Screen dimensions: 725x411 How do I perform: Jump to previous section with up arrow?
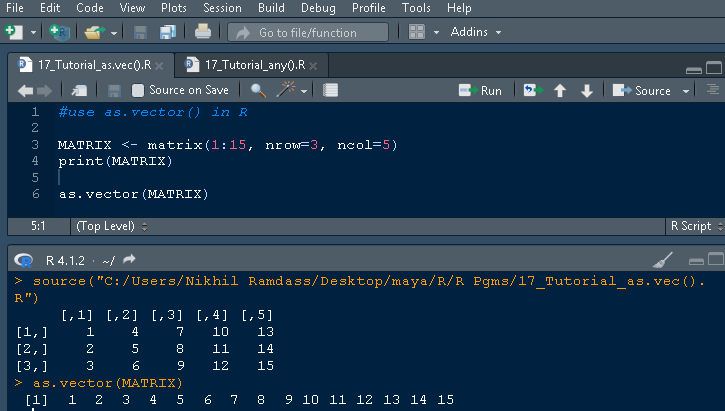(559, 90)
